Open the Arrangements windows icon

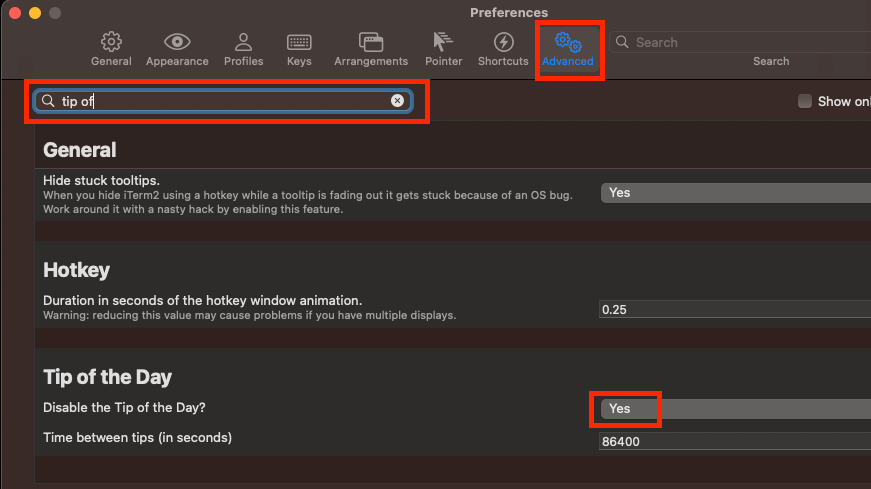[x=371, y=42]
